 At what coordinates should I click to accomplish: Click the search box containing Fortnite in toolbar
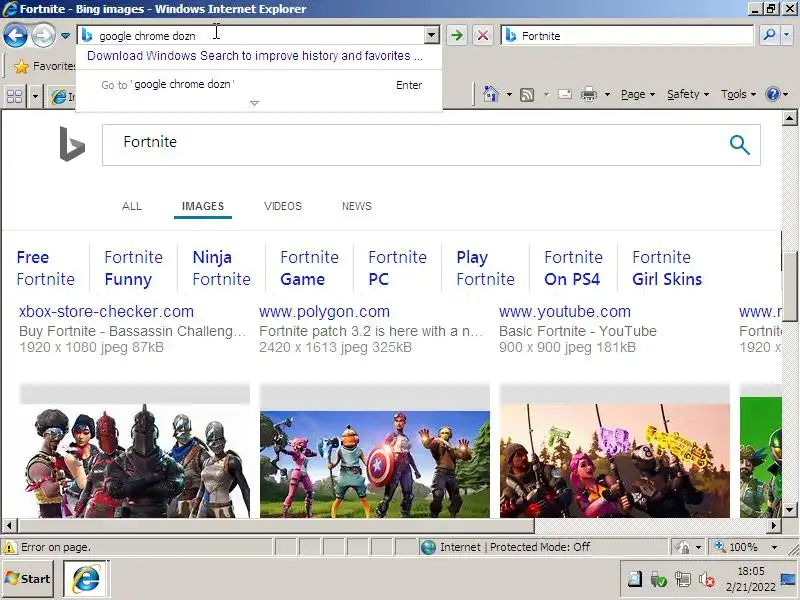point(628,36)
